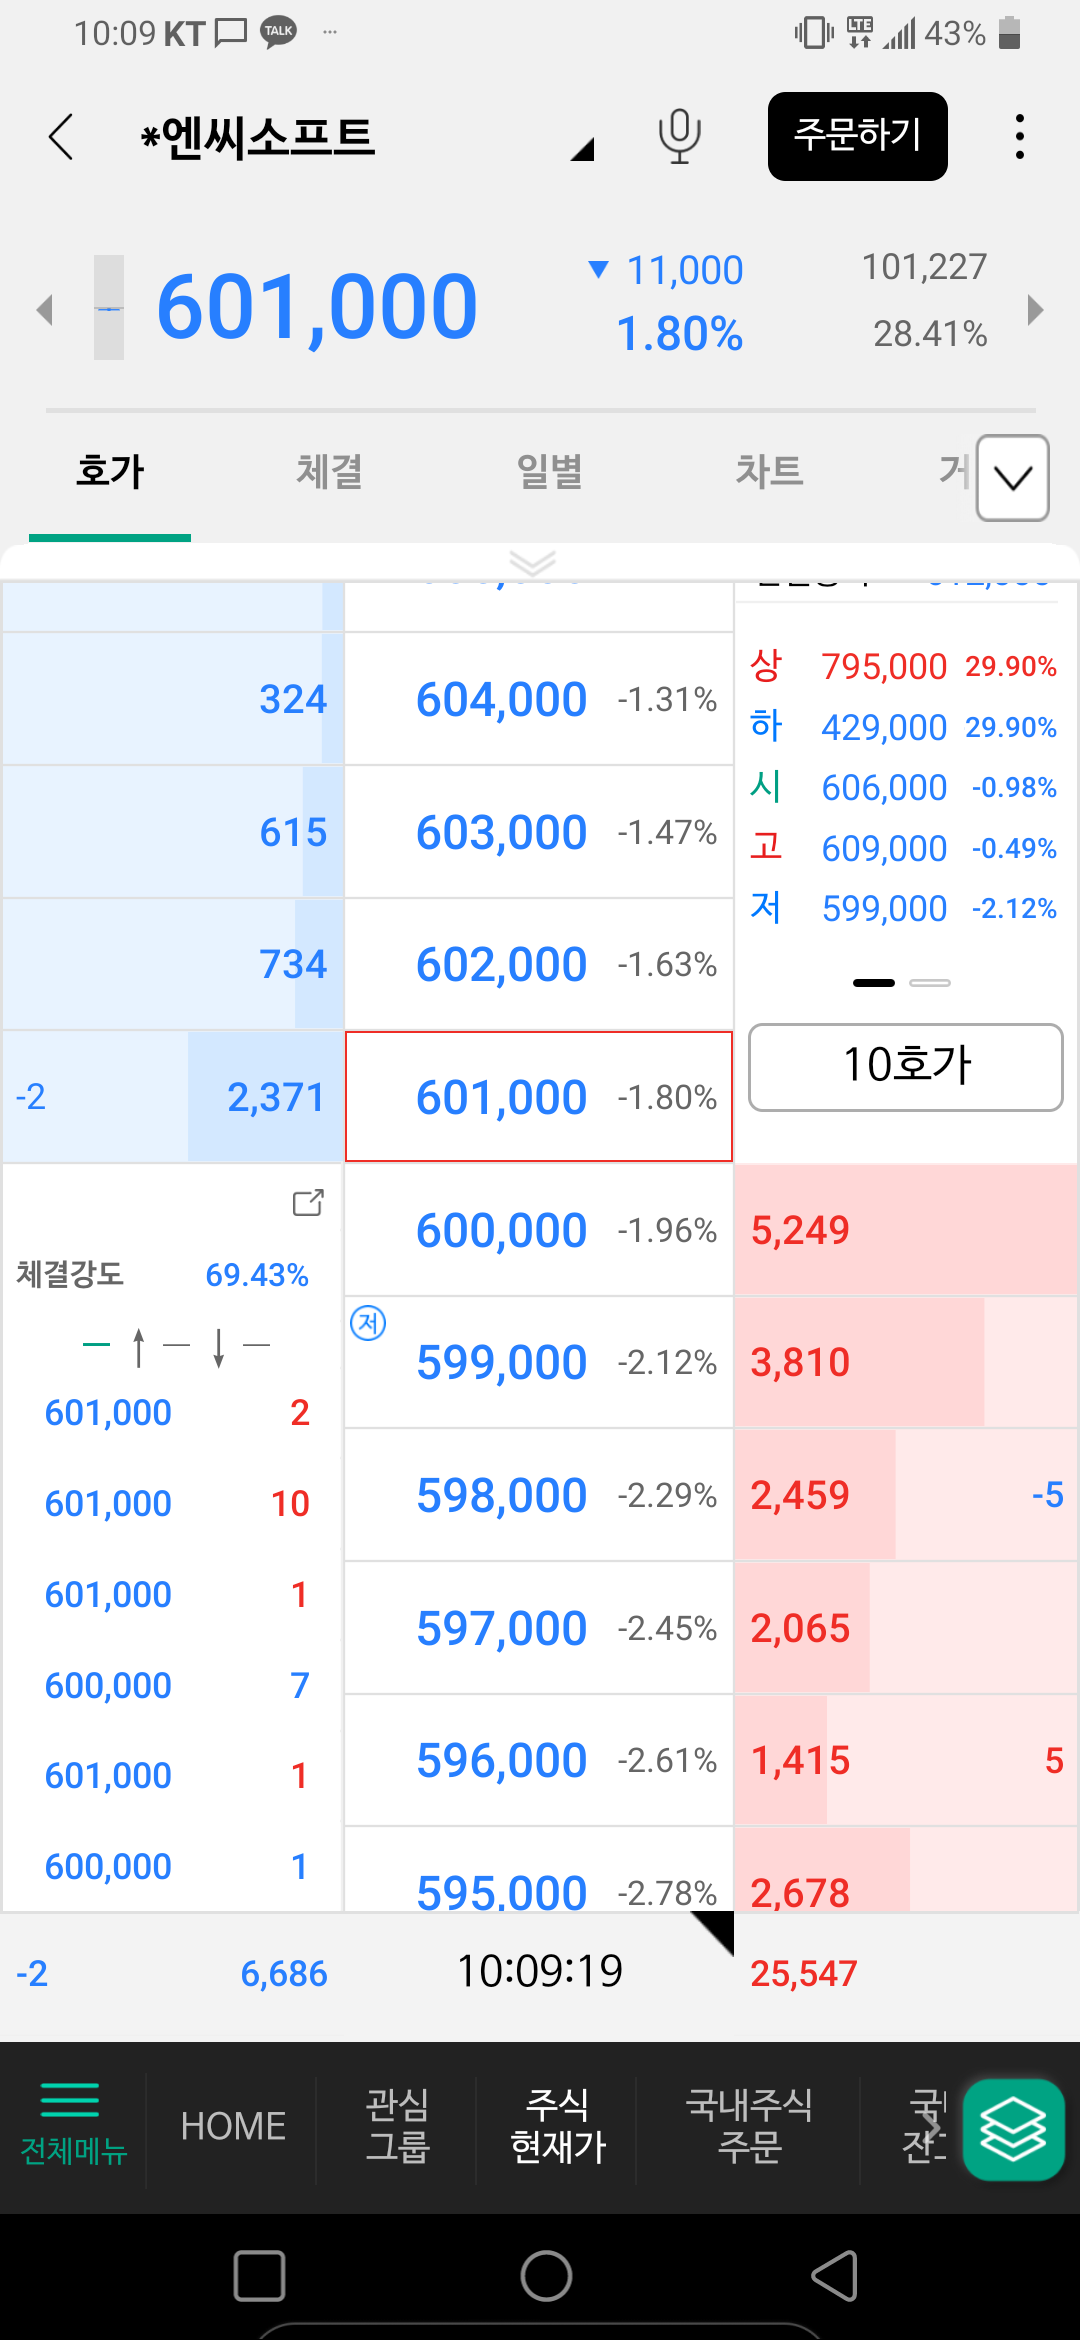Open the stock name dropdown triangle
This screenshot has height=2340, width=1080.
click(583, 150)
